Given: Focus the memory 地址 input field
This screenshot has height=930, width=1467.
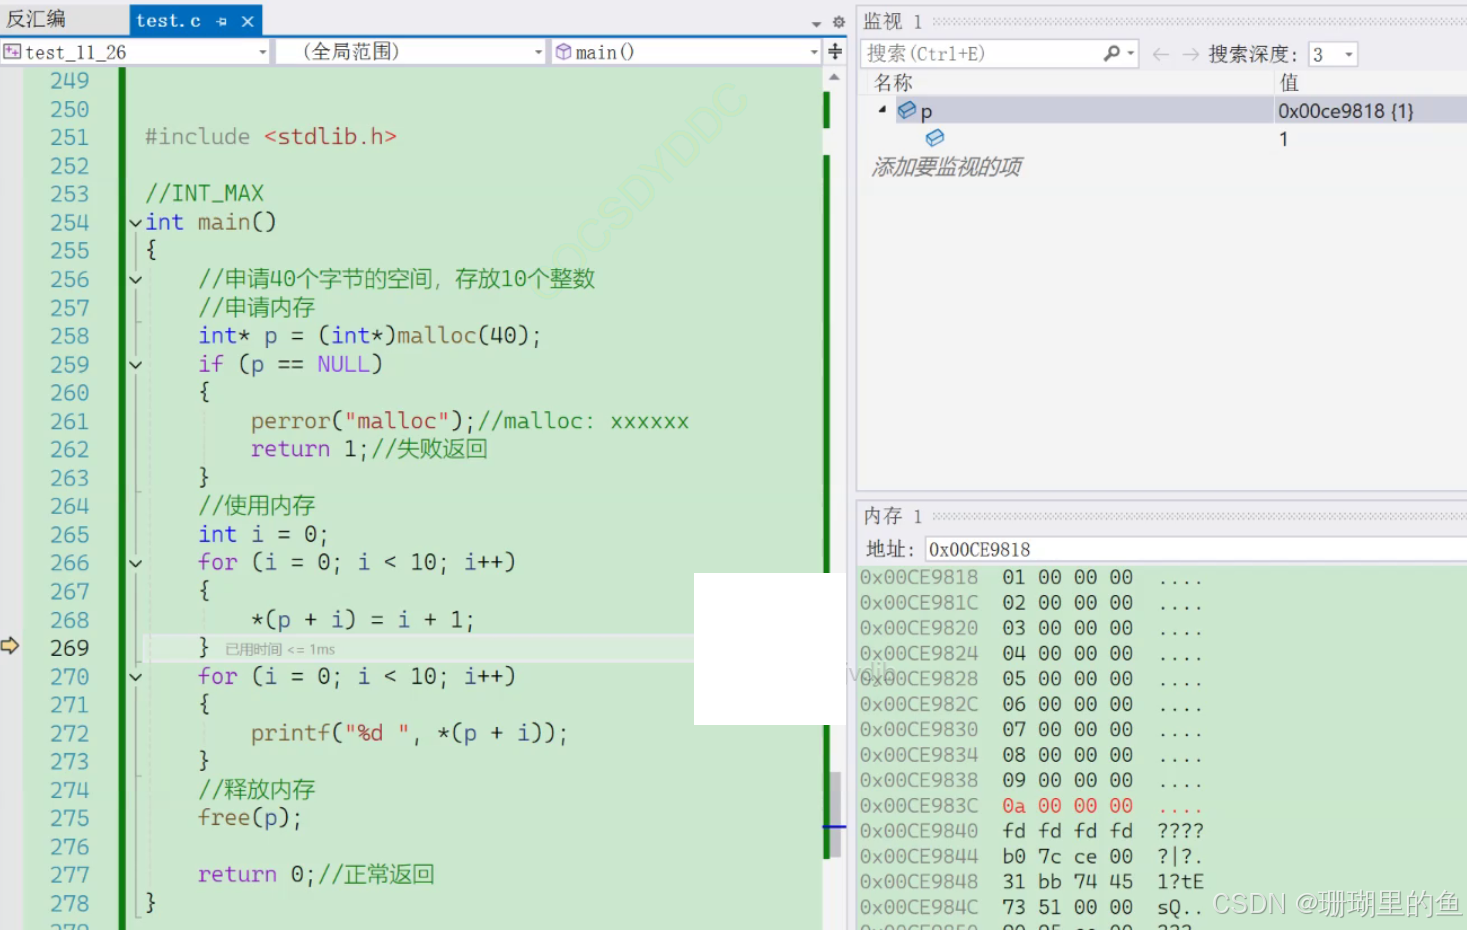Looking at the screenshot, I should [x=1195, y=549].
